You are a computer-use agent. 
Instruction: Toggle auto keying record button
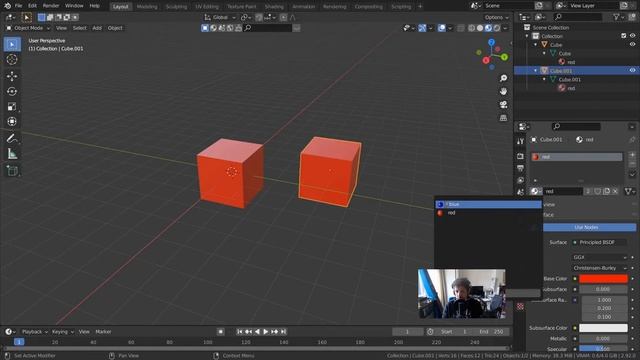click(220, 332)
